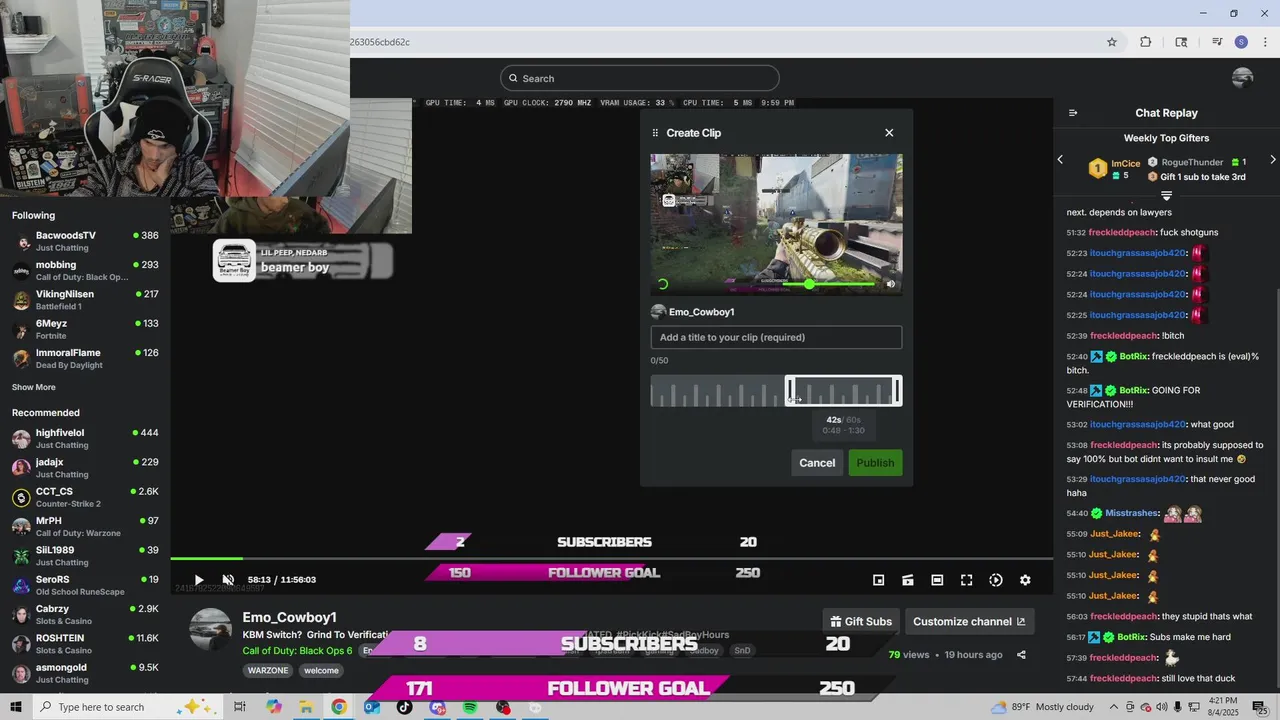The width and height of the screenshot is (1280, 720).
Task: Select the WARZONE tag
Action: coord(268,670)
